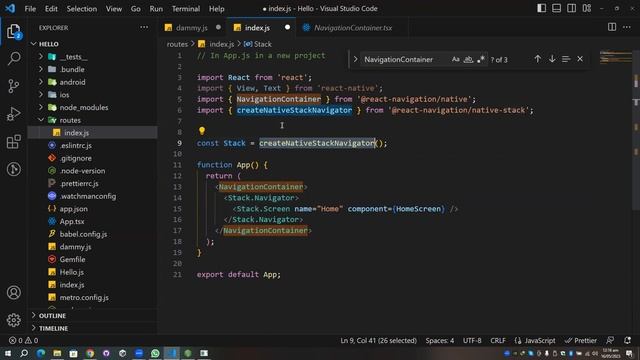Toggle secondary side bar layout icon
Image resolution: width=640 pixels, height=360 pixels.
tap(571, 8)
